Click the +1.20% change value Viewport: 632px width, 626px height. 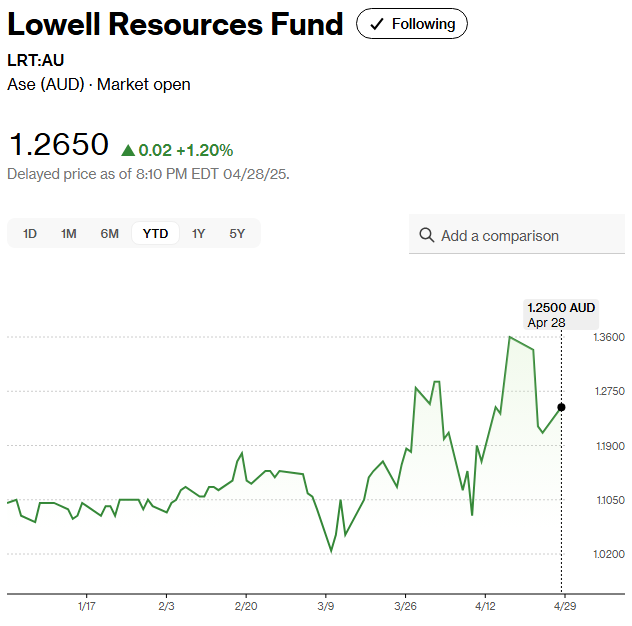point(204,150)
